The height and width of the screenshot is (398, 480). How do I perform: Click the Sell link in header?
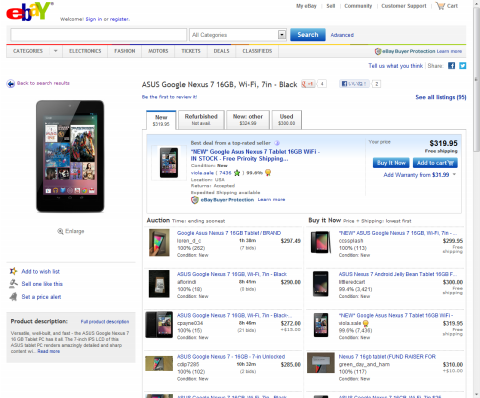[x=330, y=6]
